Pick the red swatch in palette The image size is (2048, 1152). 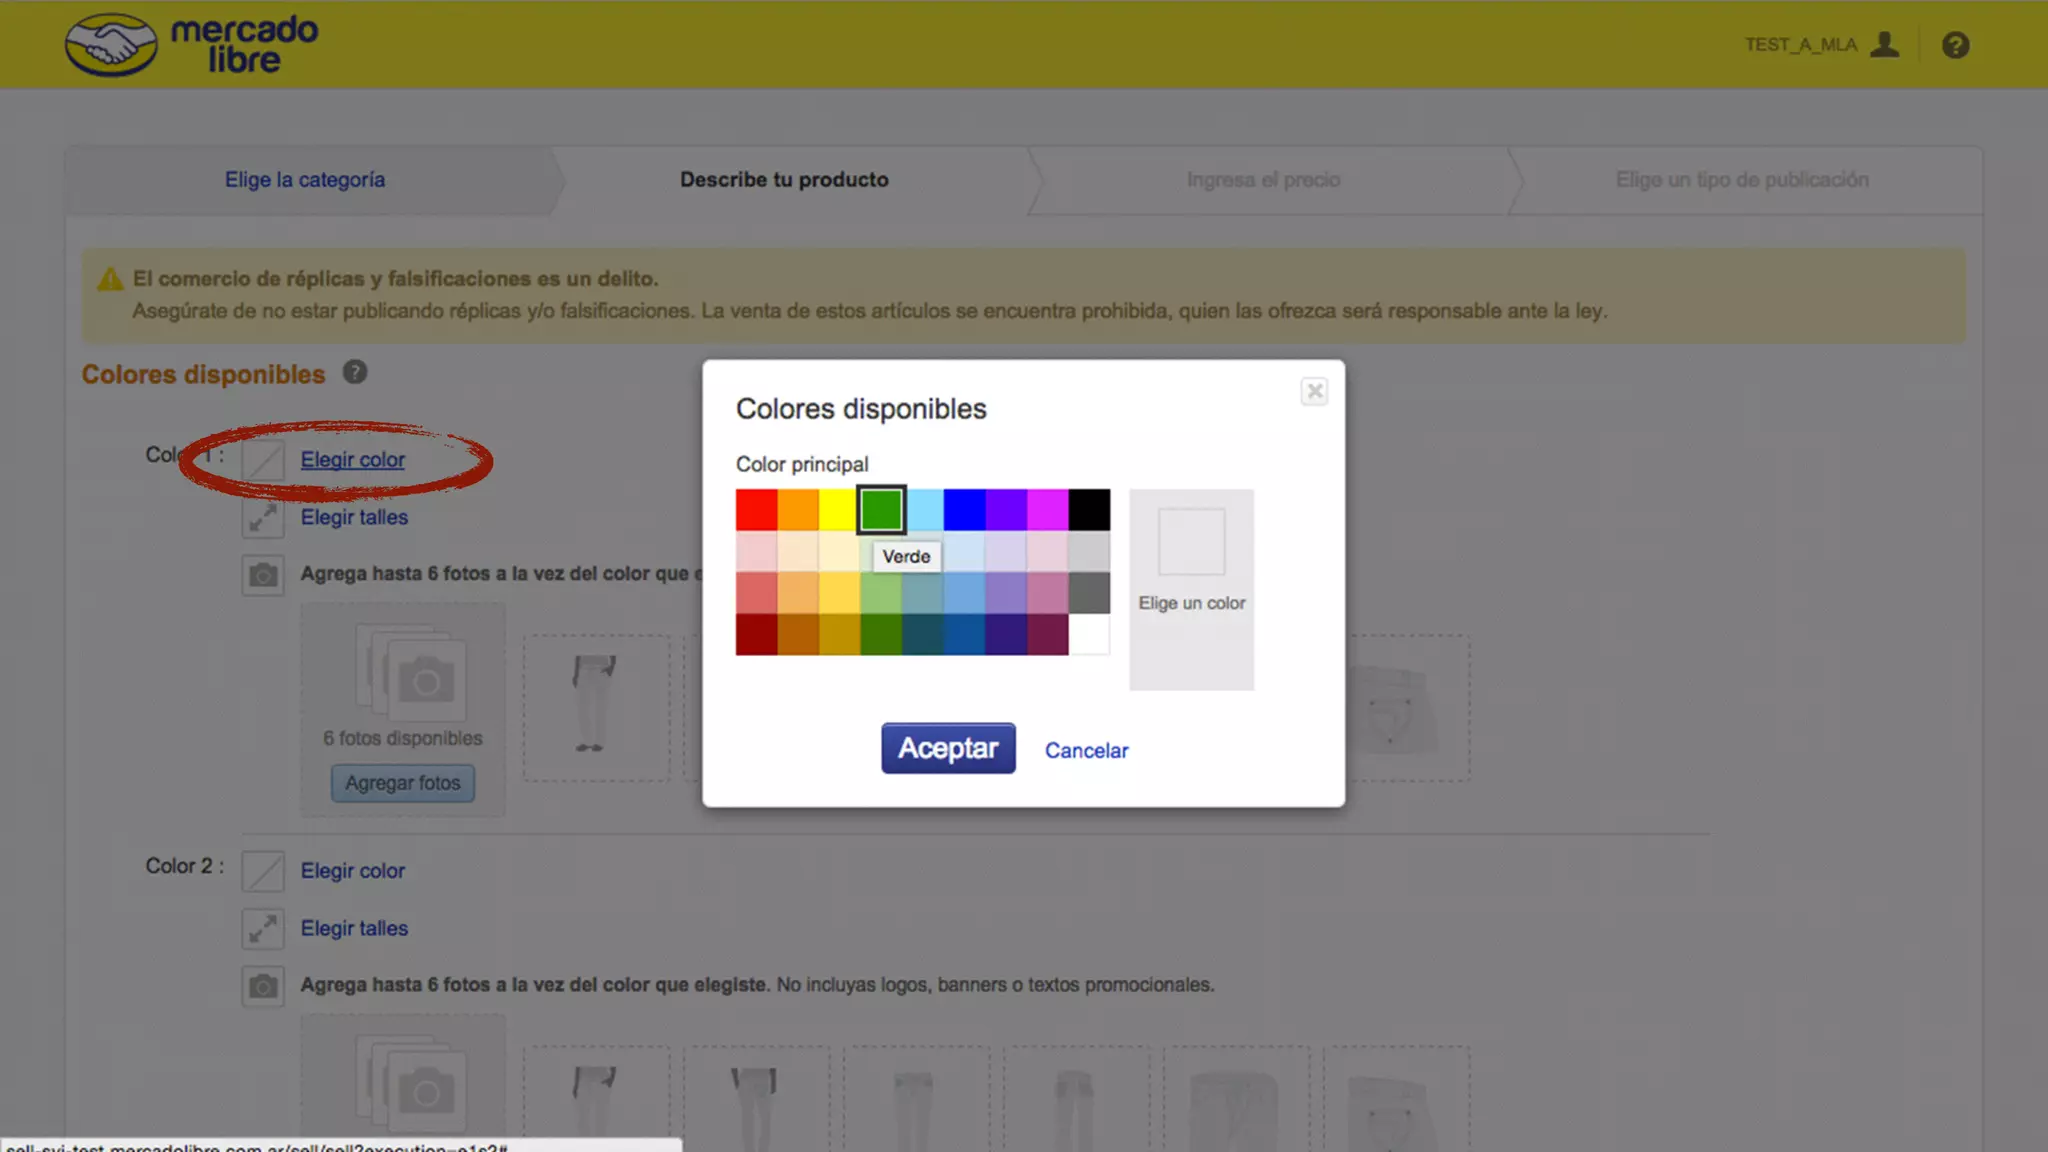pyautogui.click(x=756, y=510)
